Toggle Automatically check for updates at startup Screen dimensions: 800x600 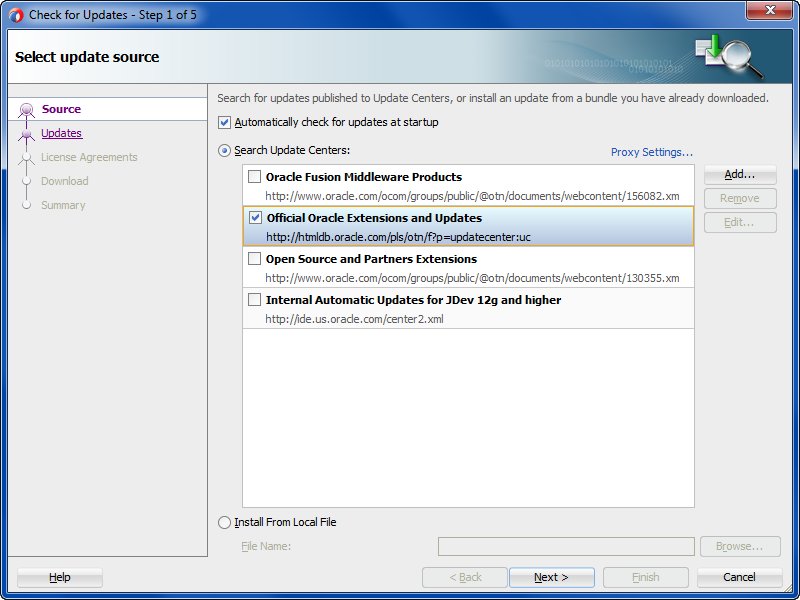(224, 122)
